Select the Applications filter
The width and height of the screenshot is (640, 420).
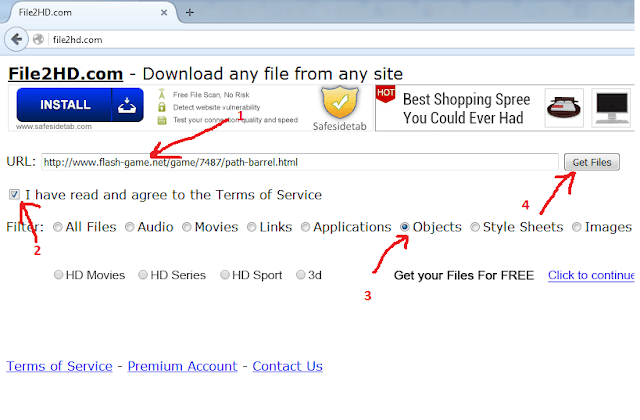pyautogui.click(x=305, y=227)
